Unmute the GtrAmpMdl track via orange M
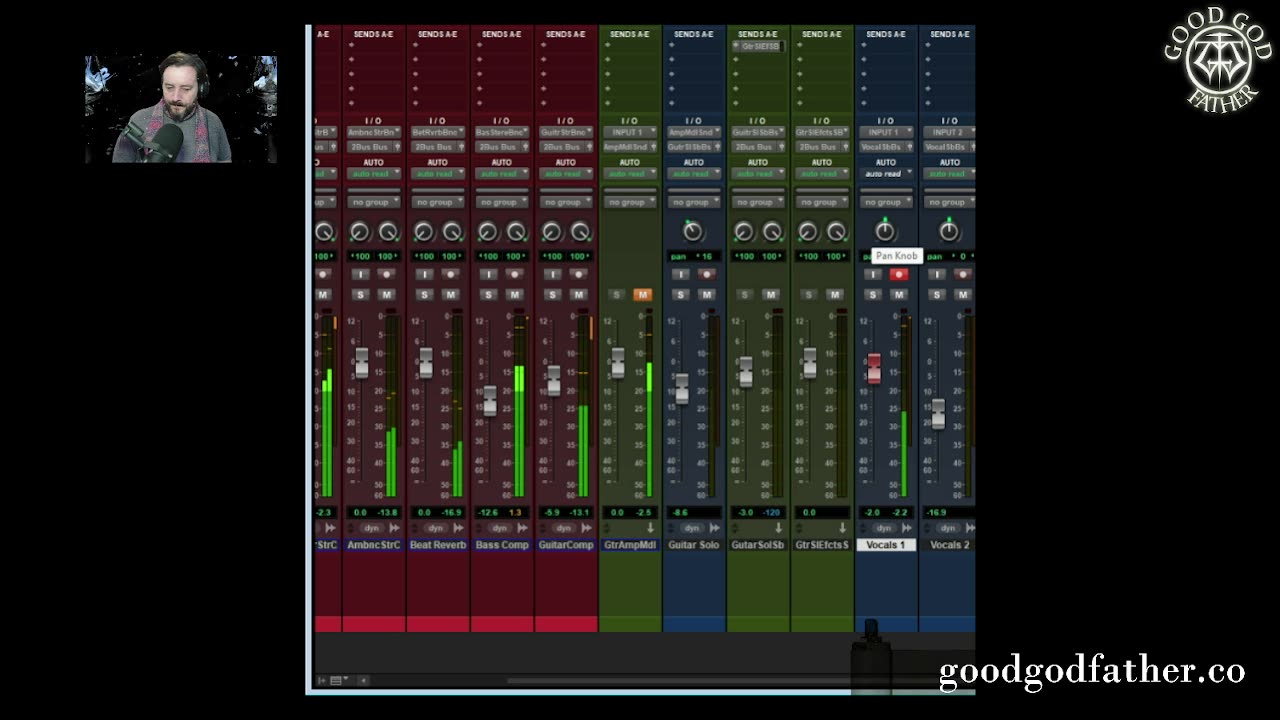The image size is (1280, 720). click(643, 294)
